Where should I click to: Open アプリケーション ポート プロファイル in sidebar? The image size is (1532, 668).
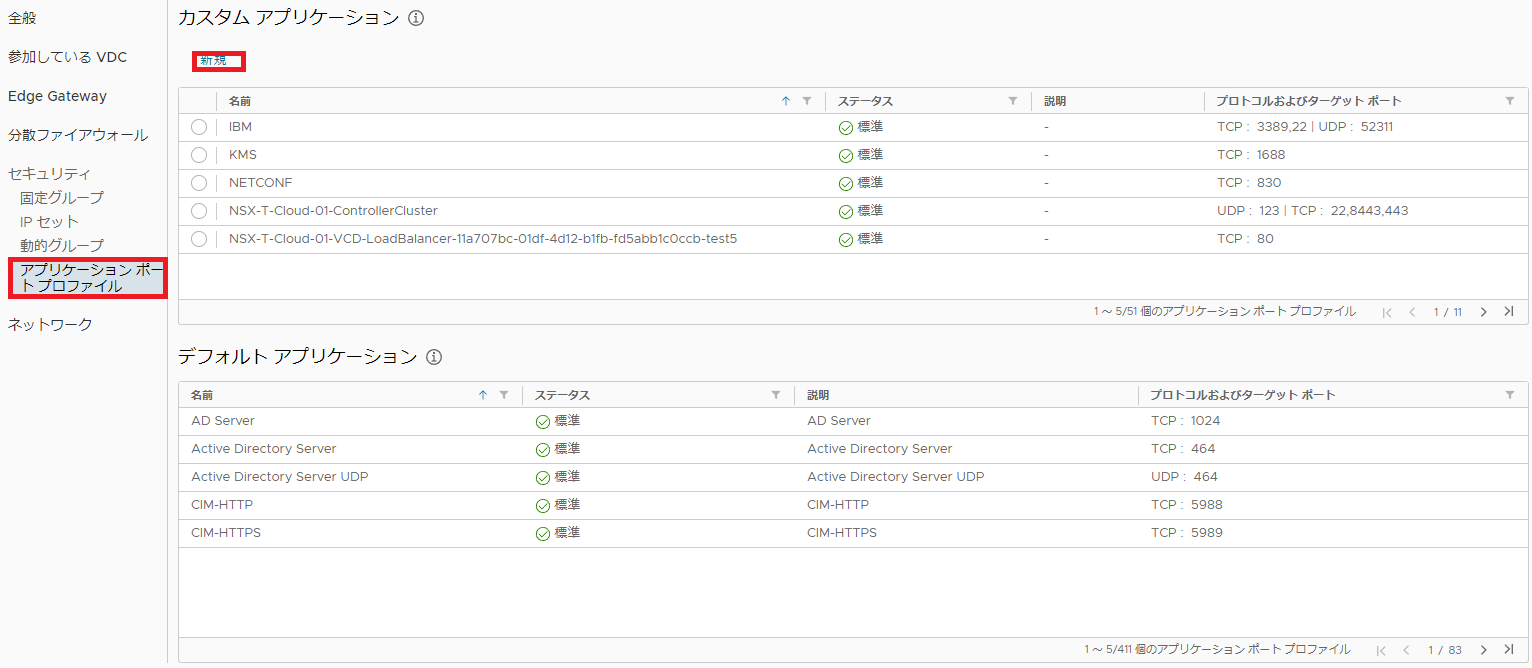(87, 278)
